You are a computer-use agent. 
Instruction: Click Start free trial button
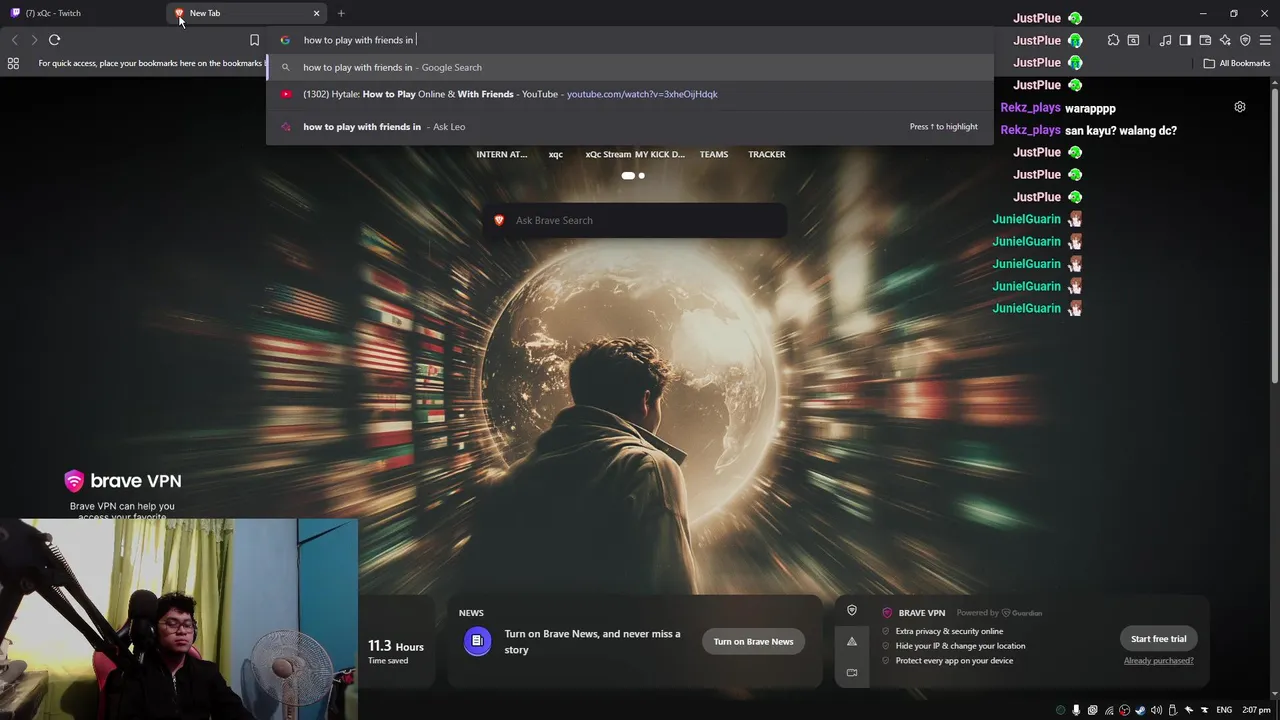(x=1159, y=639)
